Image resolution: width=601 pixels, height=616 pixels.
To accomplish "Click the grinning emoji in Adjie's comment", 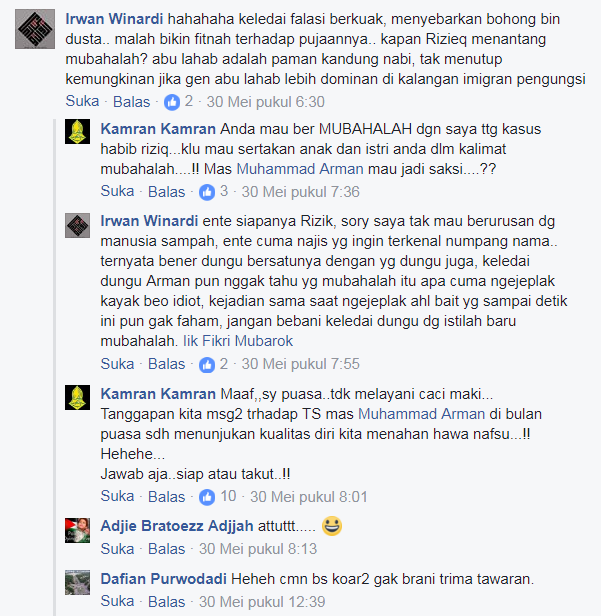I will click(x=332, y=526).
